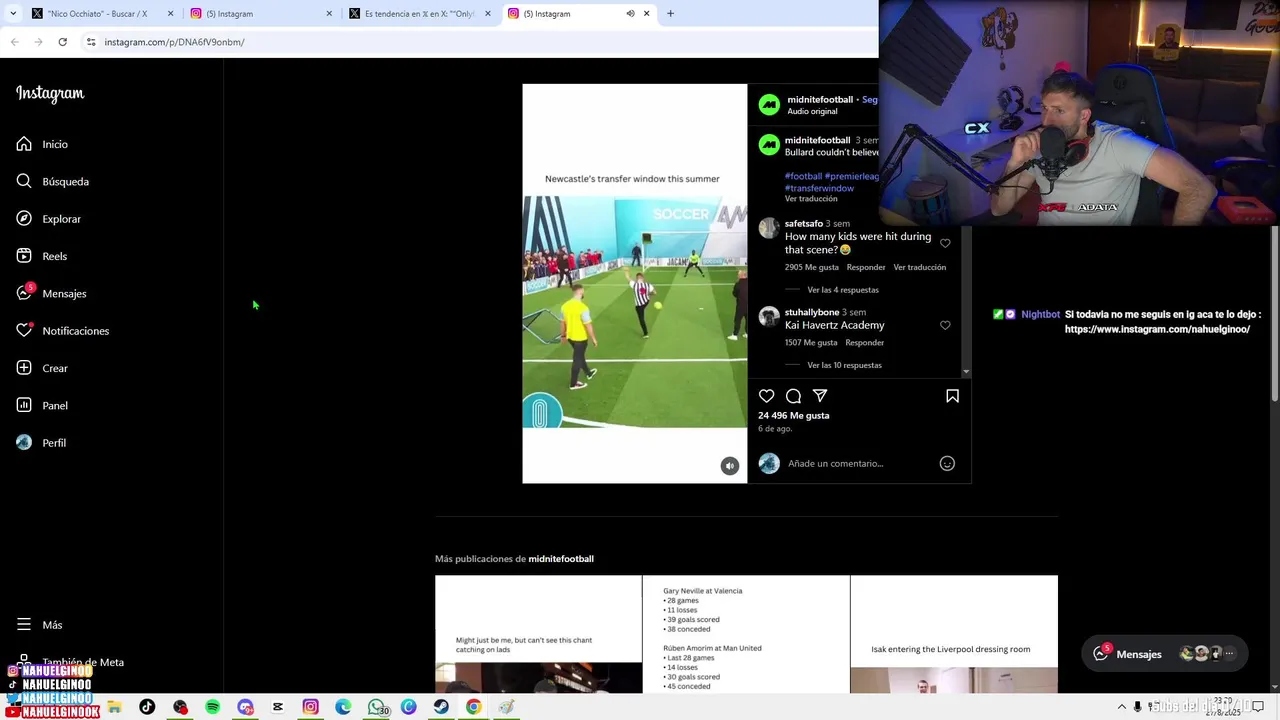1280x720 pixels.
Task: Open safetsafo's profile avatar
Action: coord(769,228)
